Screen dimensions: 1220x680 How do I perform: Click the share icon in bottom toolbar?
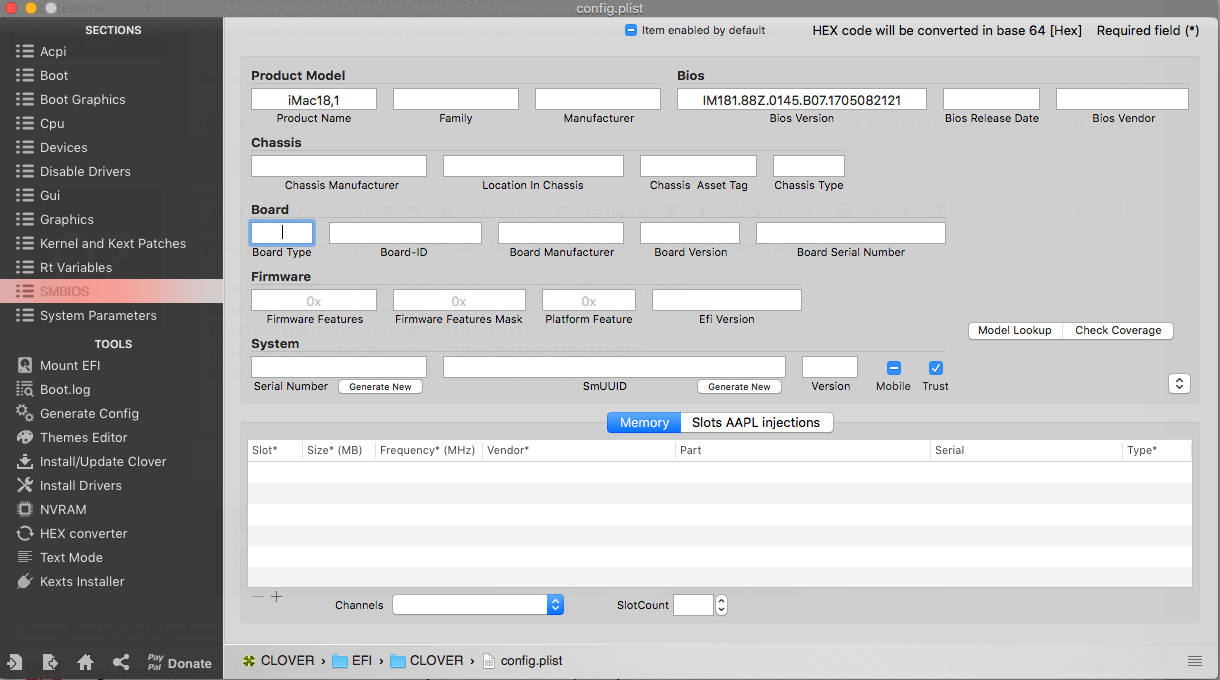tap(121, 662)
